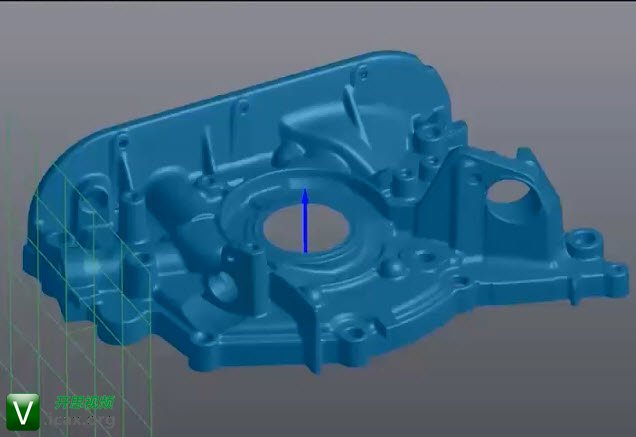
Task: Select the blue scanned engine cover model
Action: click(324, 211)
